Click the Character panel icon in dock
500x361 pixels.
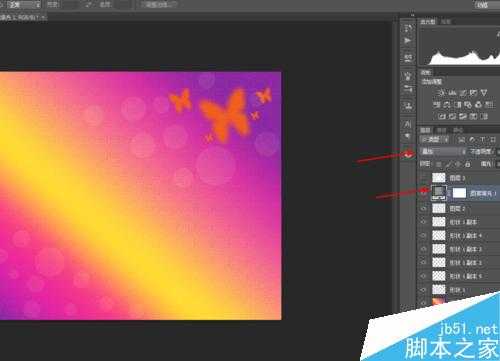pos(408,124)
